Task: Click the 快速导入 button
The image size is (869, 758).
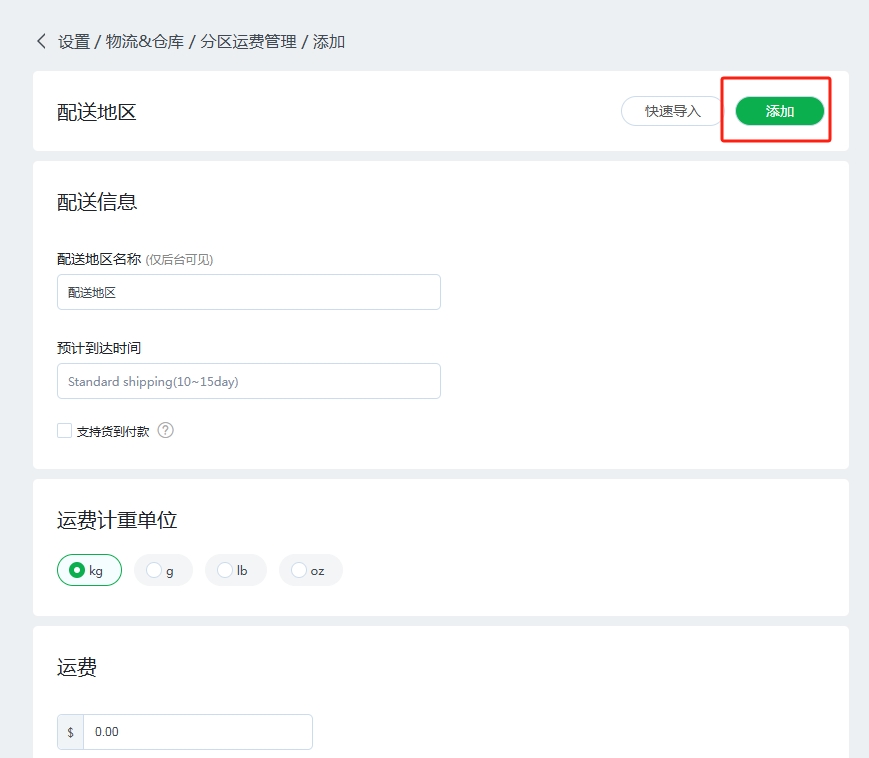Action: (x=672, y=111)
